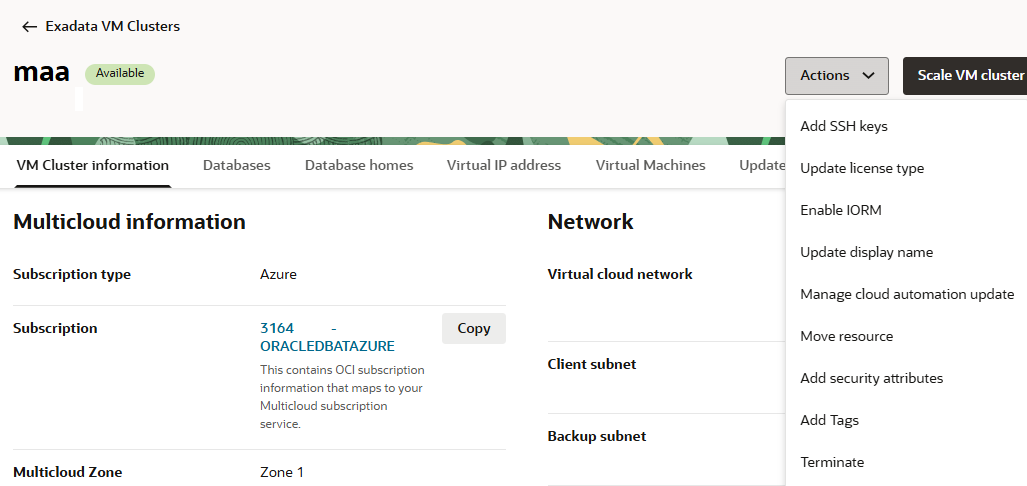
Task: Select Add SSH keys menu option
Action: click(844, 126)
